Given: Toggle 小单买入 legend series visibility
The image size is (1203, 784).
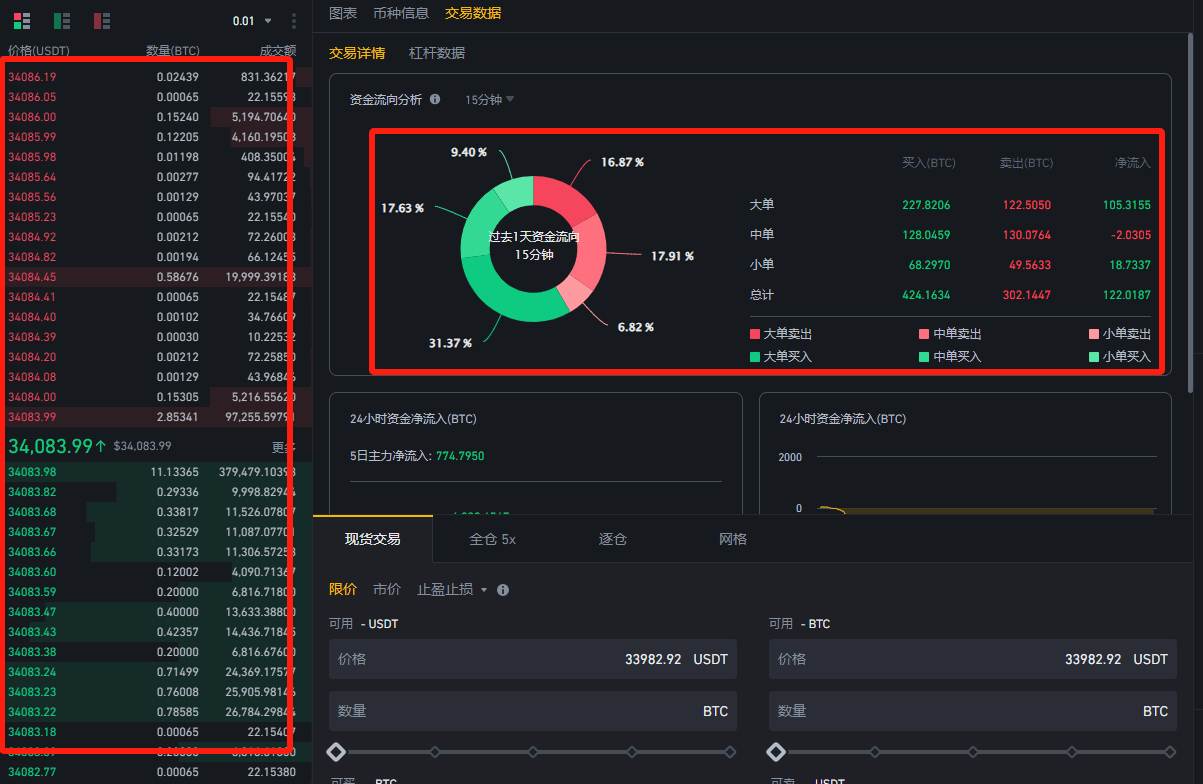Looking at the screenshot, I should click(x=1120, y=357).
